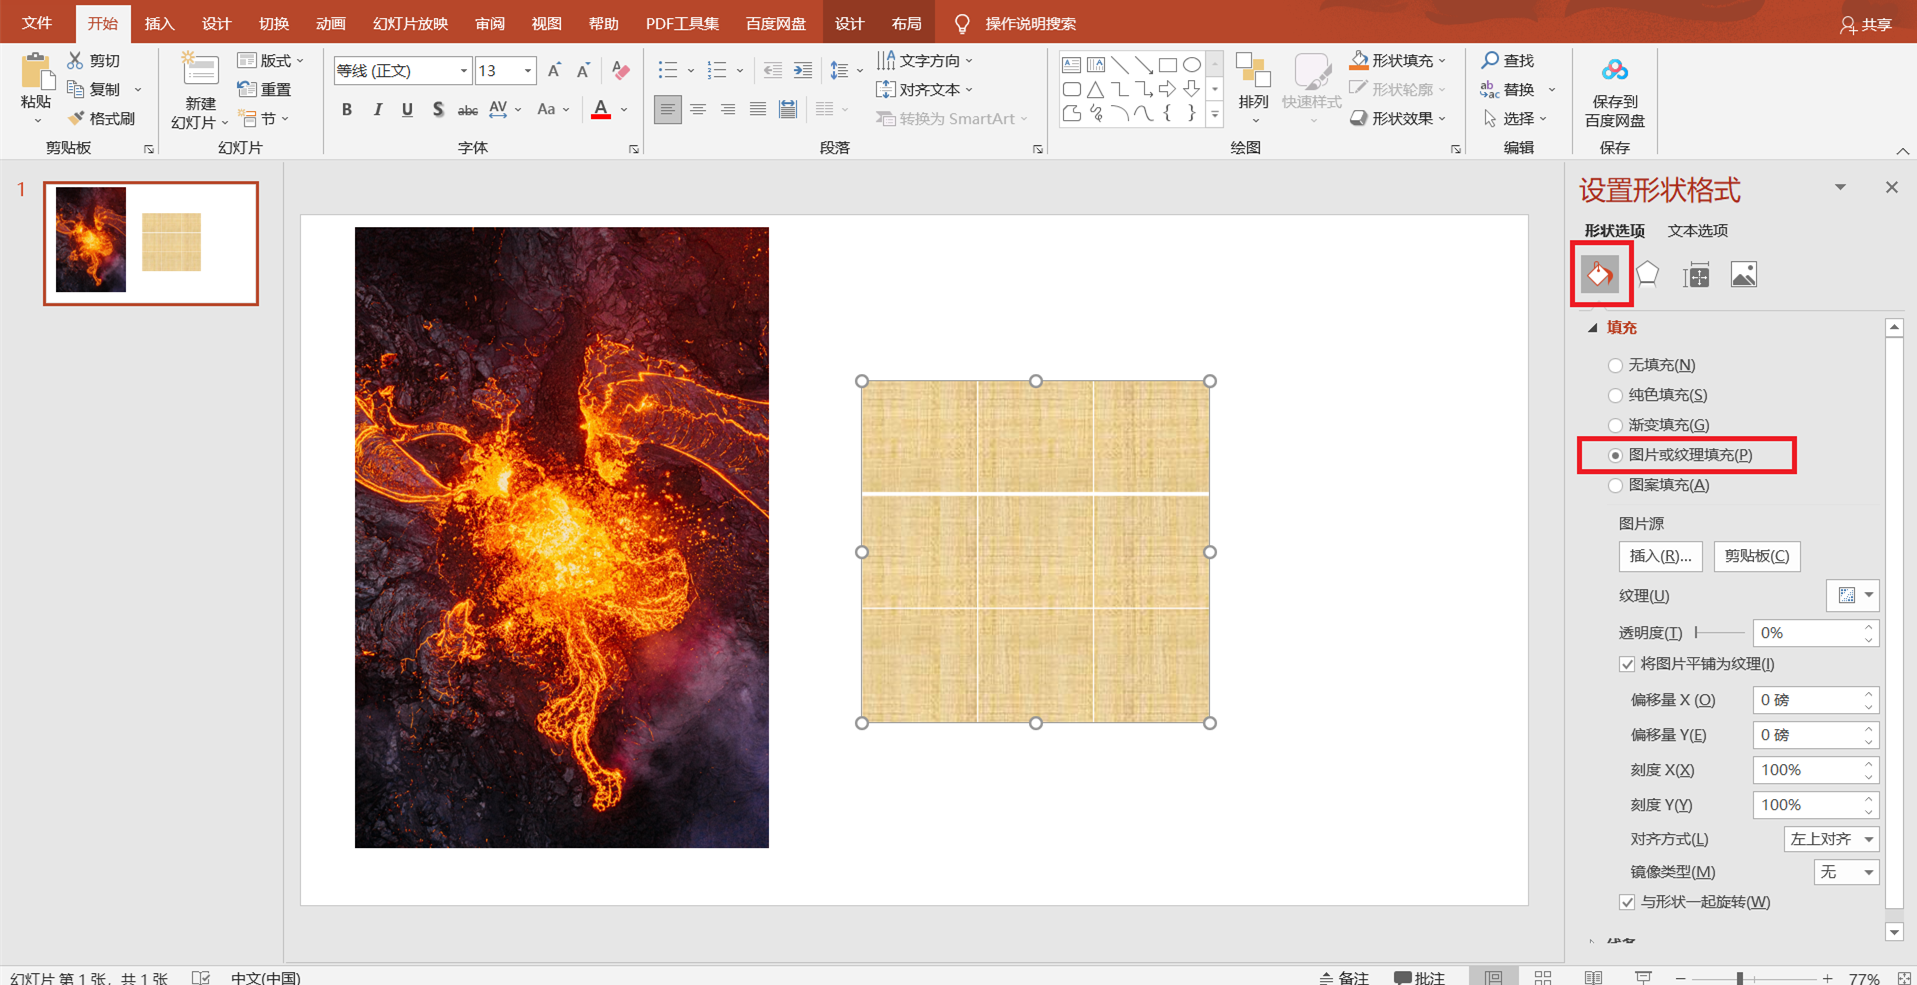Click the Cut (剪切) scissors icon
1917x985 pixels.
(76, 60)
